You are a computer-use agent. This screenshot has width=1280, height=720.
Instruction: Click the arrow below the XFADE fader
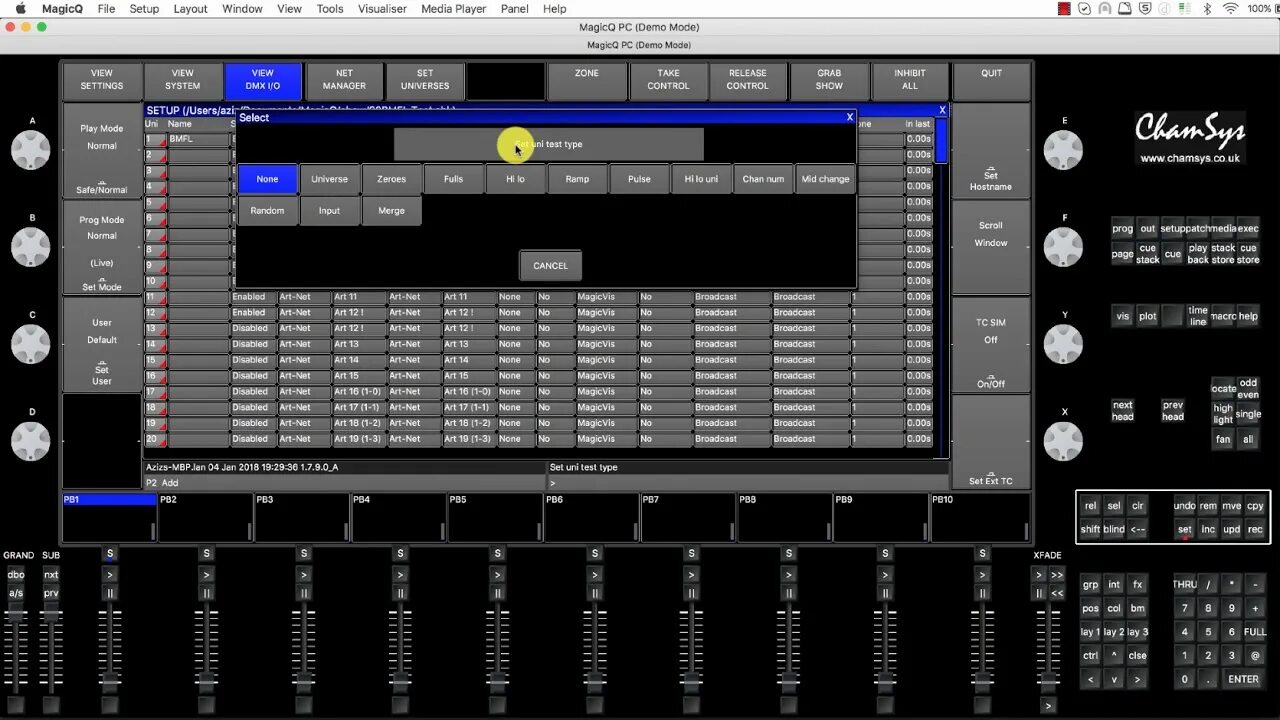tap(1048, 706)
